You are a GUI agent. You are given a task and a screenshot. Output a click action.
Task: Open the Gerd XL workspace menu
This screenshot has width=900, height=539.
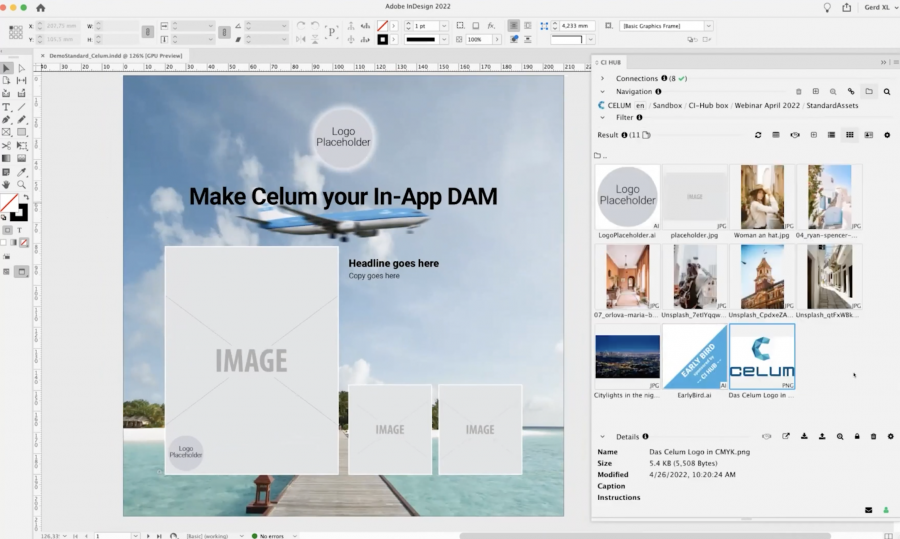coord(880,7)
